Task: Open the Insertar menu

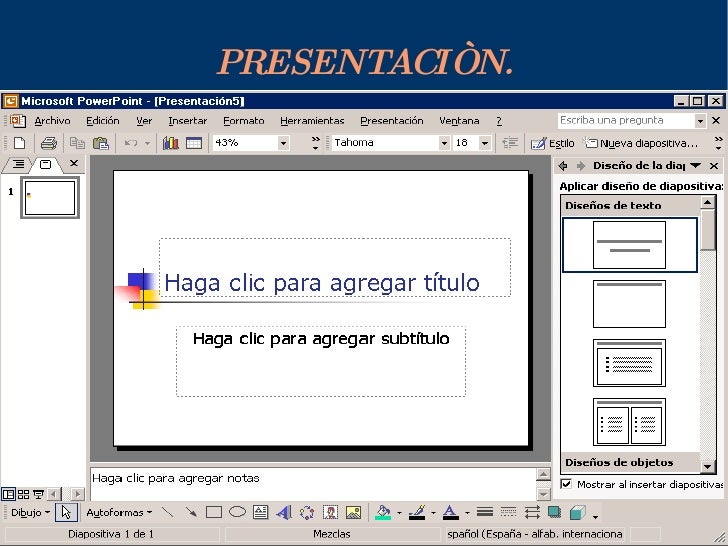Action: (188, 121)
